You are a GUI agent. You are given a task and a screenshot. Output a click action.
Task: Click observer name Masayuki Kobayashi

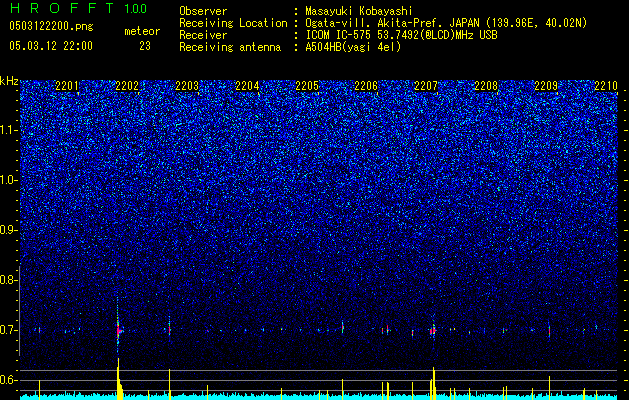point(359,11)
